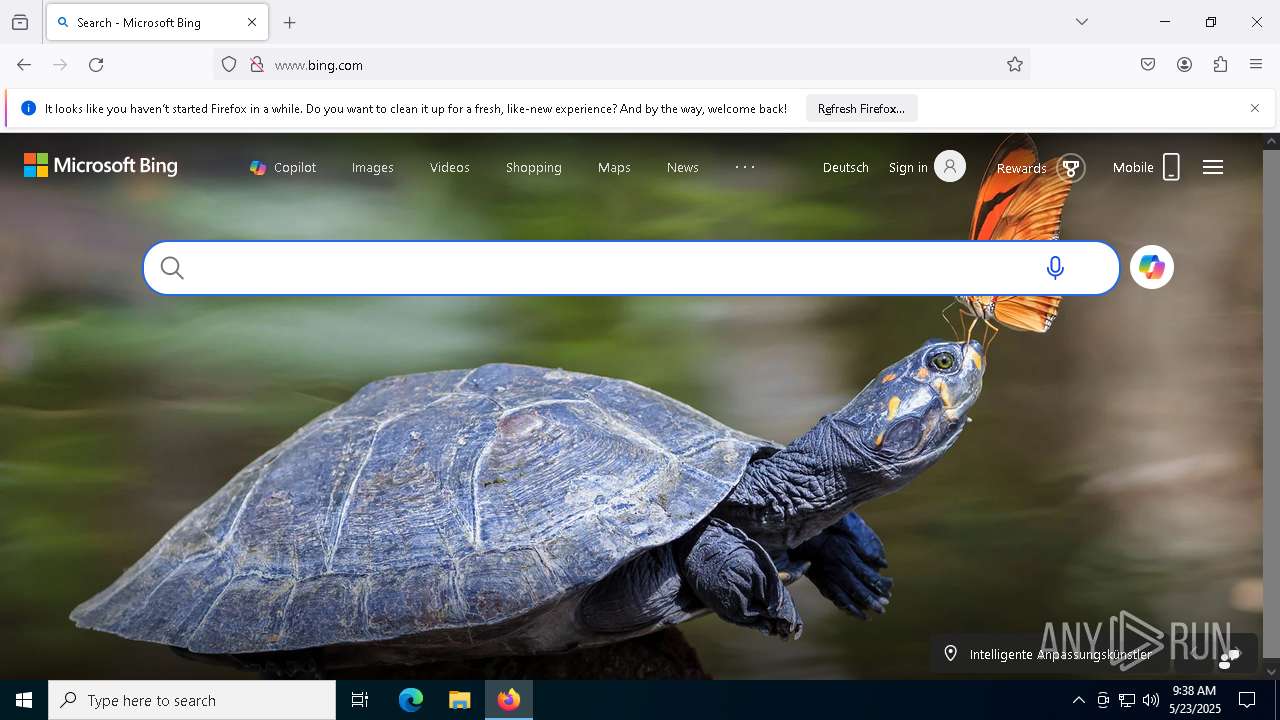This screenshot has width=1280, height=720.
Task: Open Firefox extensions puzzle icon
Action: point(1220,65)
